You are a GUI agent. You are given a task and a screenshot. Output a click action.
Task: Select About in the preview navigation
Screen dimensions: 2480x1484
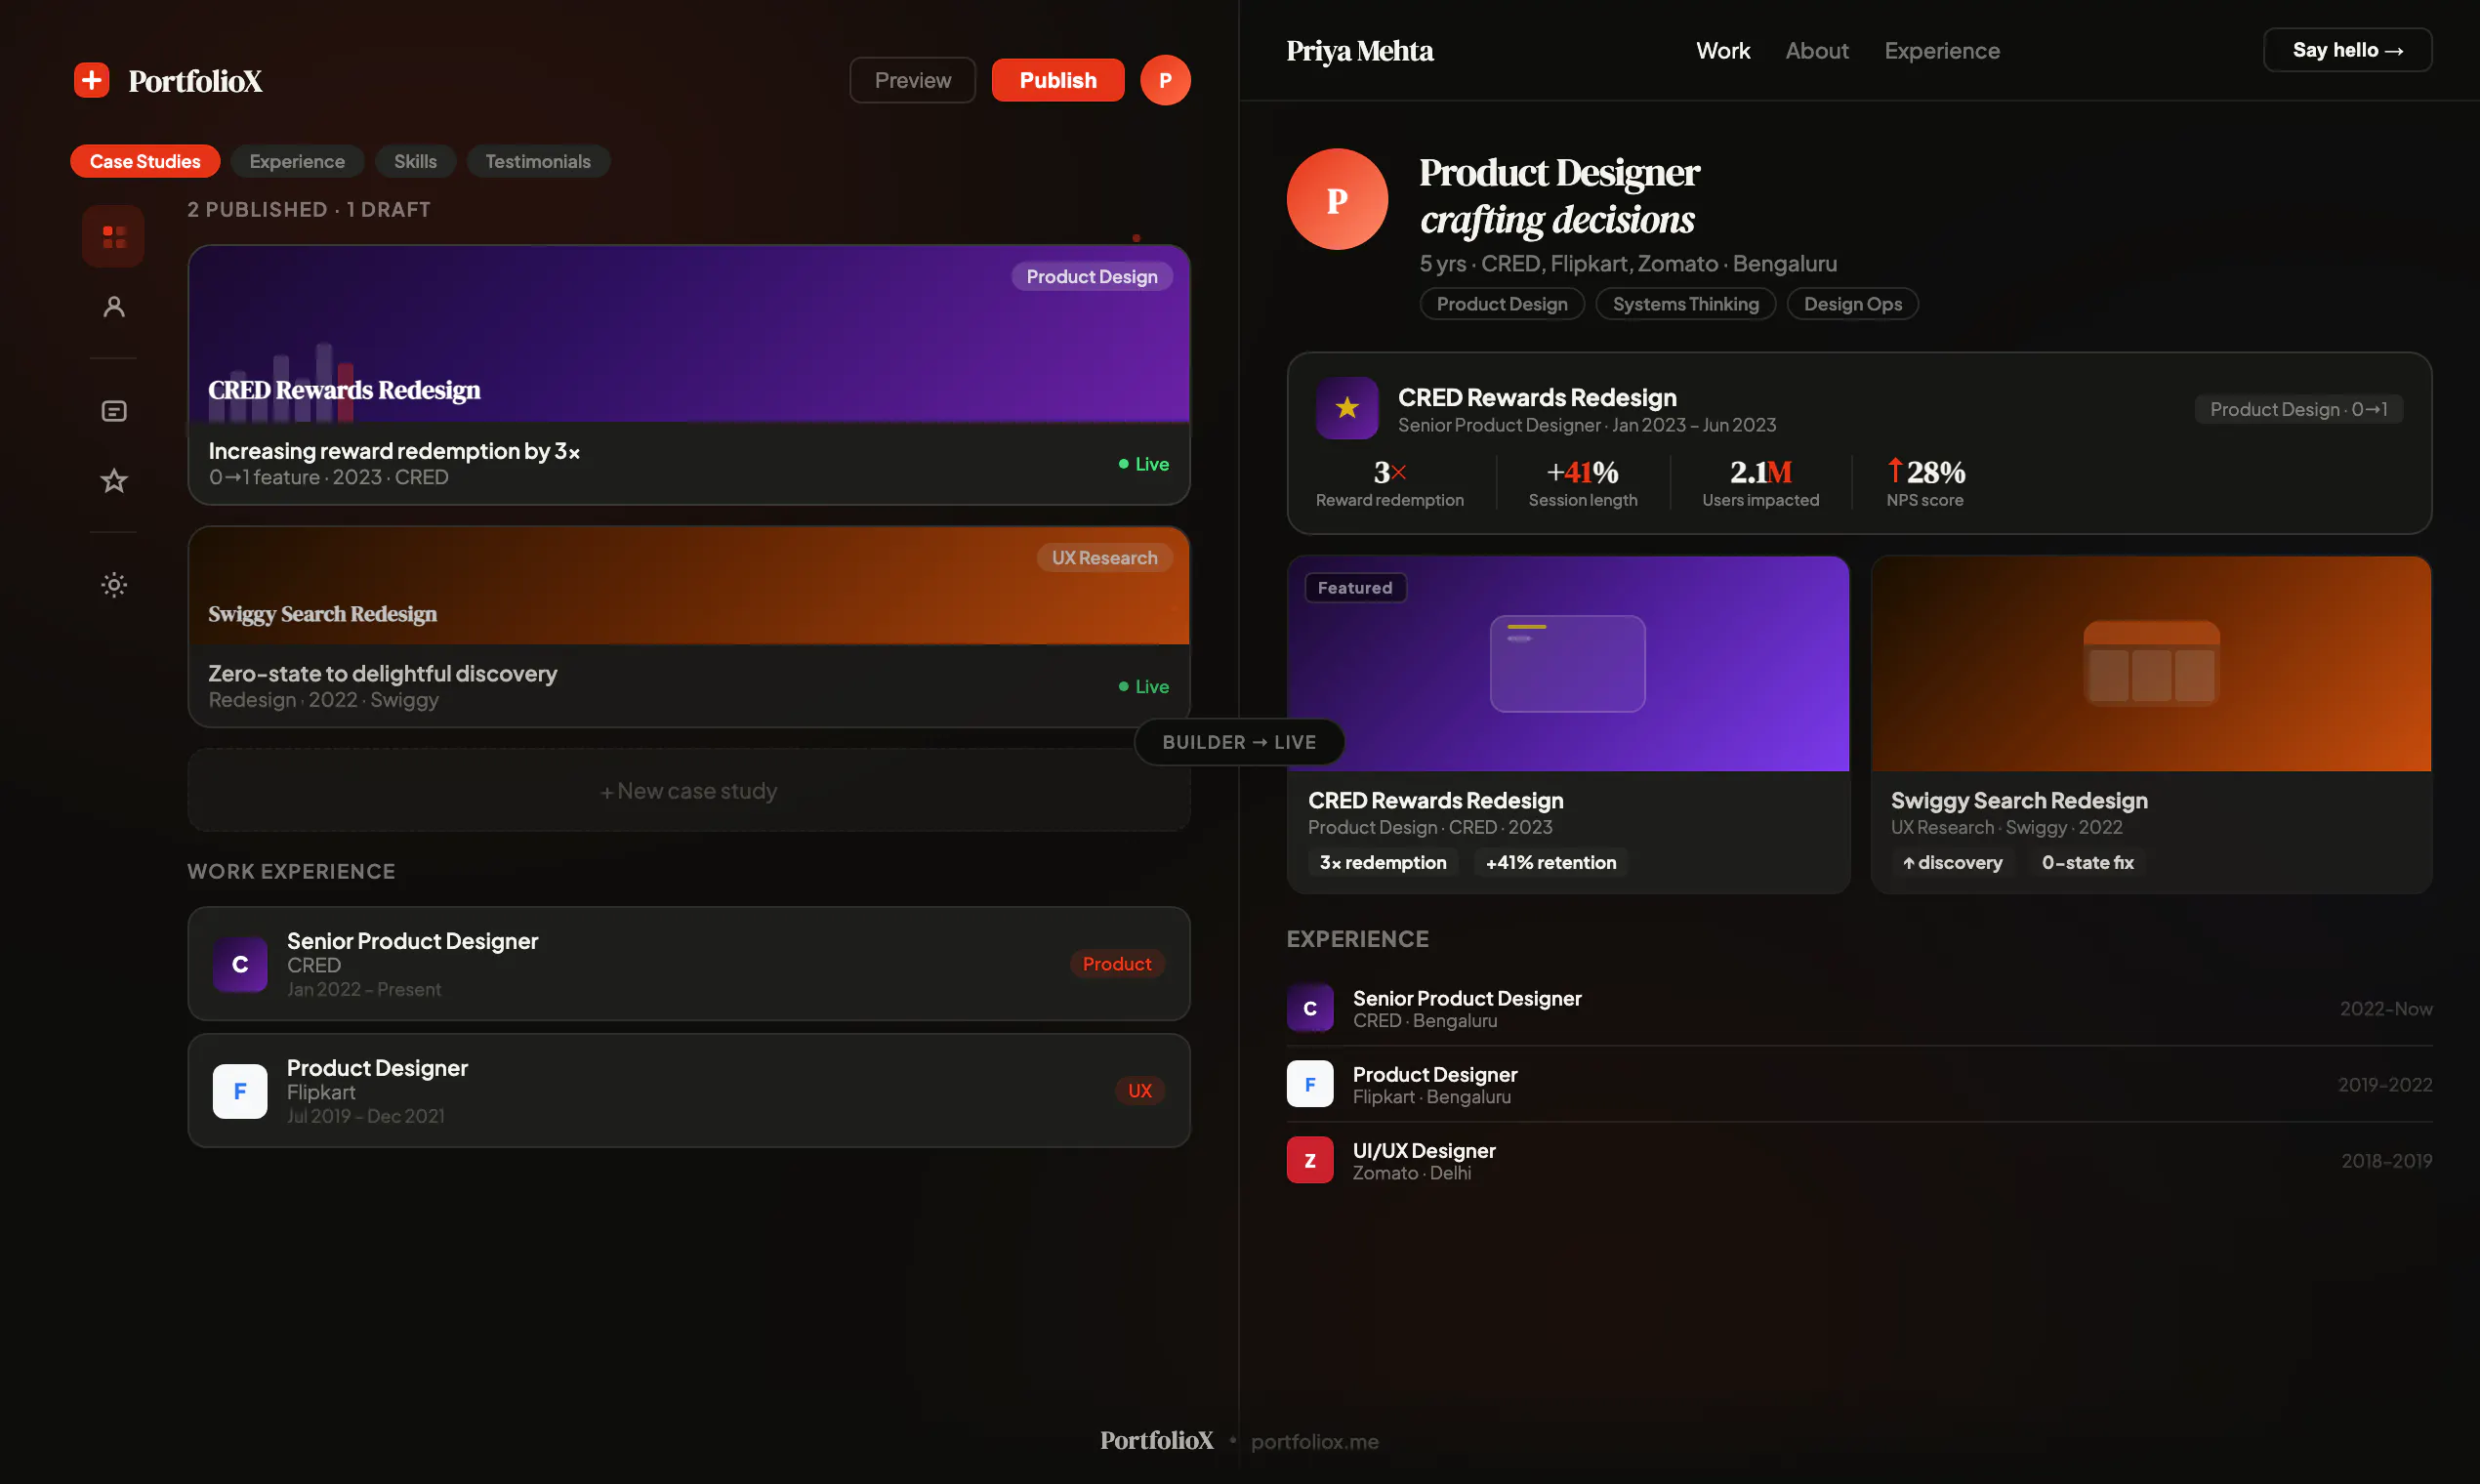click(1817, 50)
